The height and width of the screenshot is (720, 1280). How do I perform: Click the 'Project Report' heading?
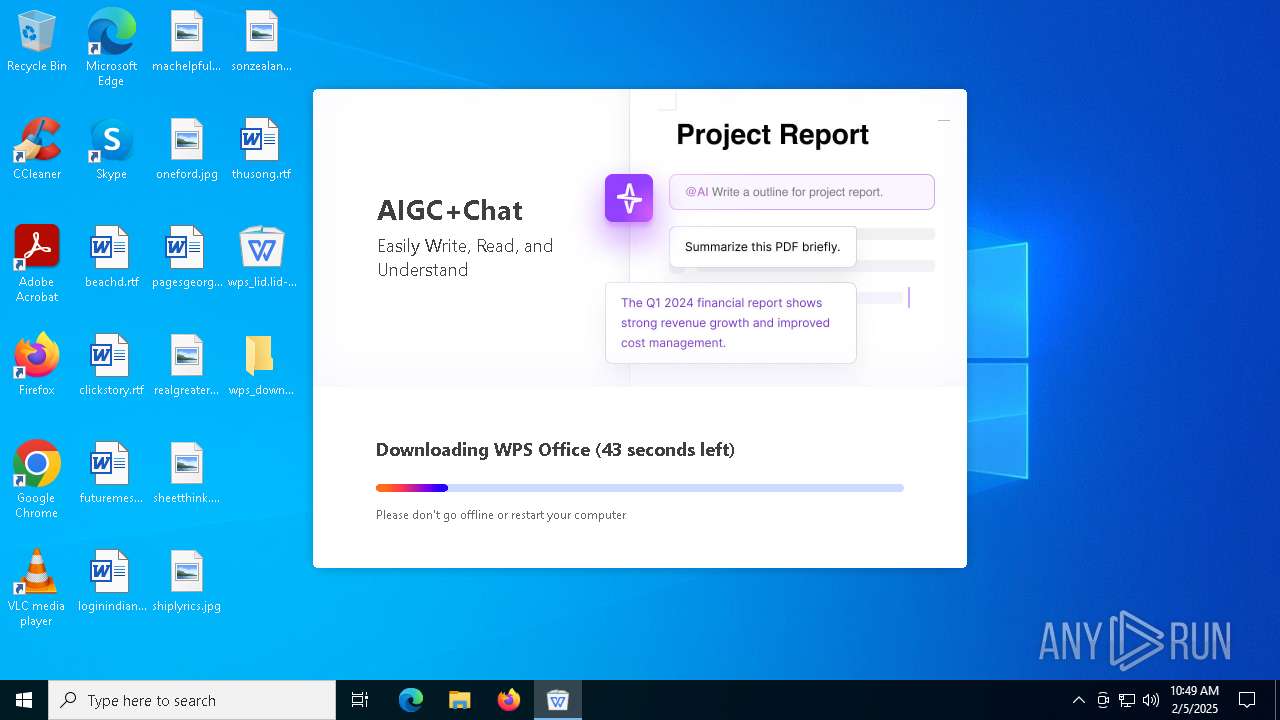click(x=773, y=134)
